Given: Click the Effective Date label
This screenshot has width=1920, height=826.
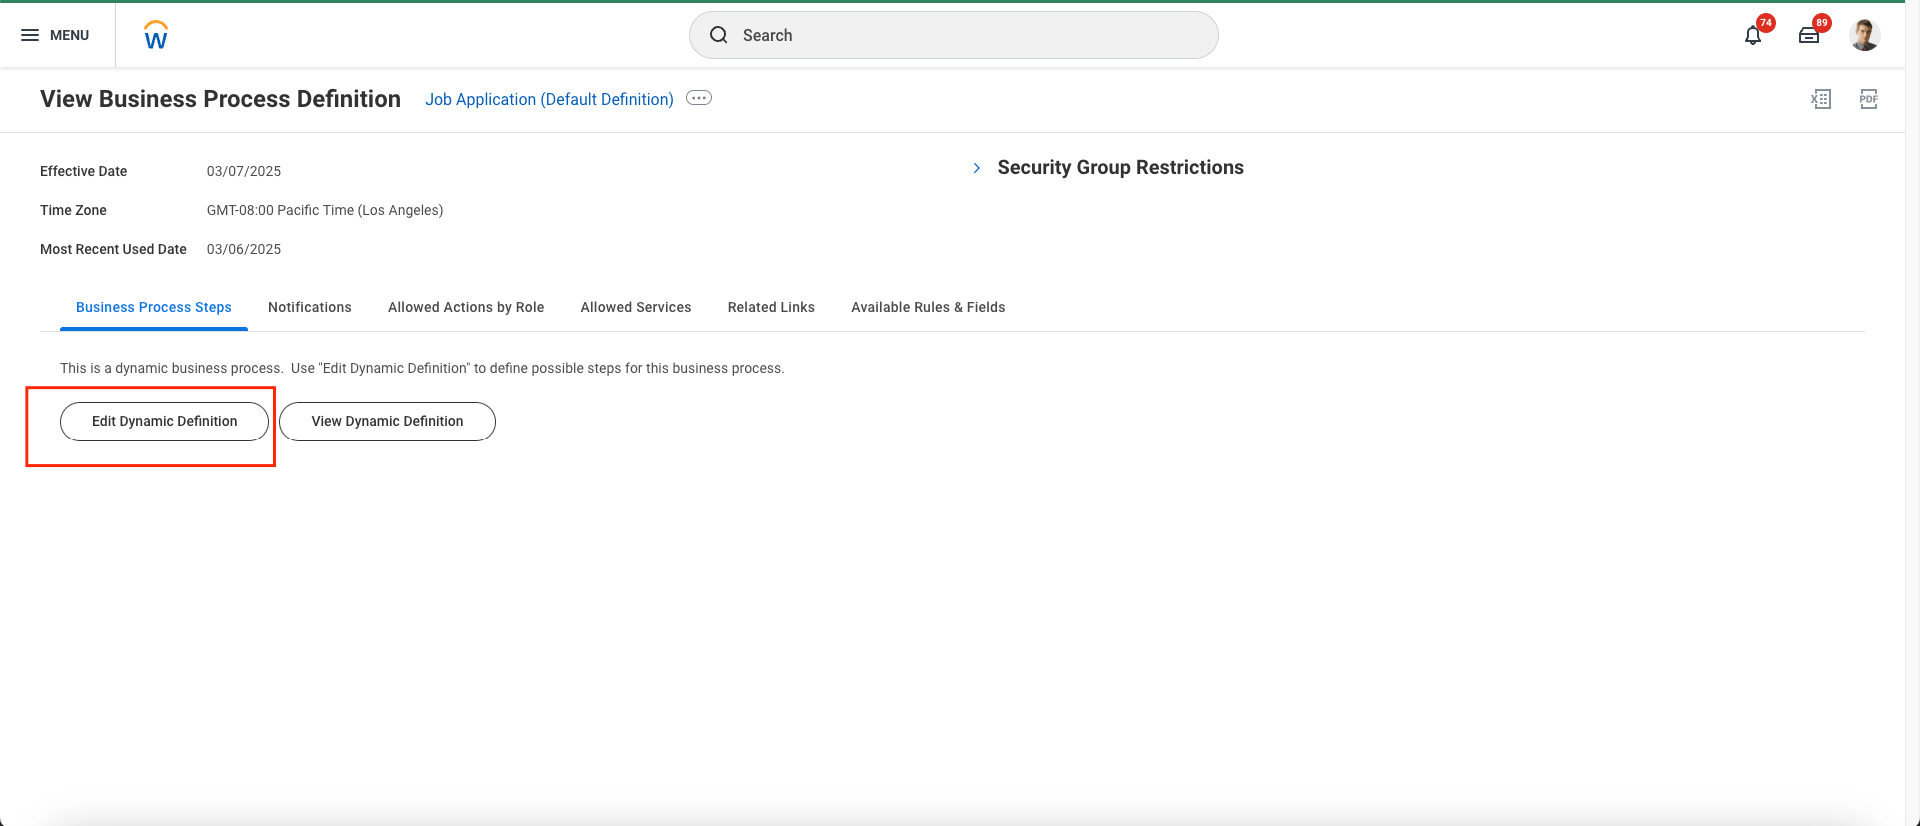Looking at the screenshot, I should pyautogui.click(x=83, y=171).
